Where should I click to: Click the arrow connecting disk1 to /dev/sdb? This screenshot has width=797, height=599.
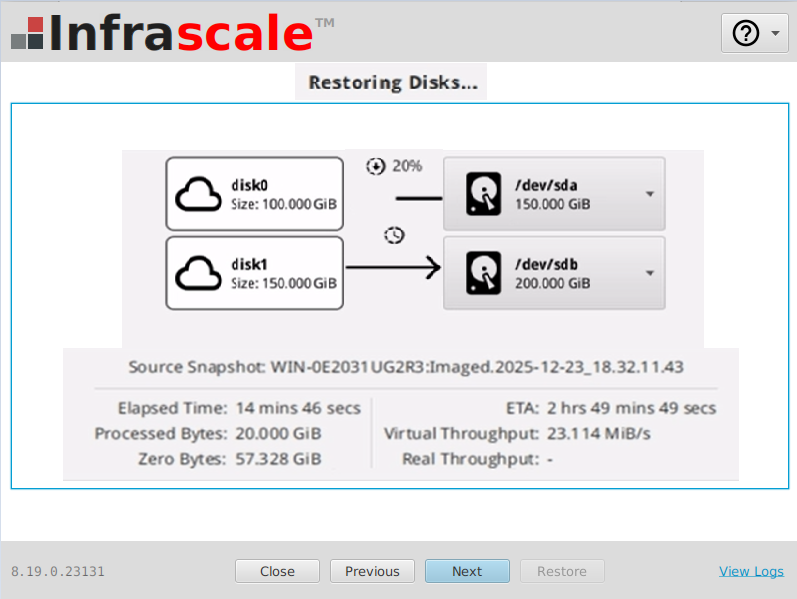pos(393,267)
